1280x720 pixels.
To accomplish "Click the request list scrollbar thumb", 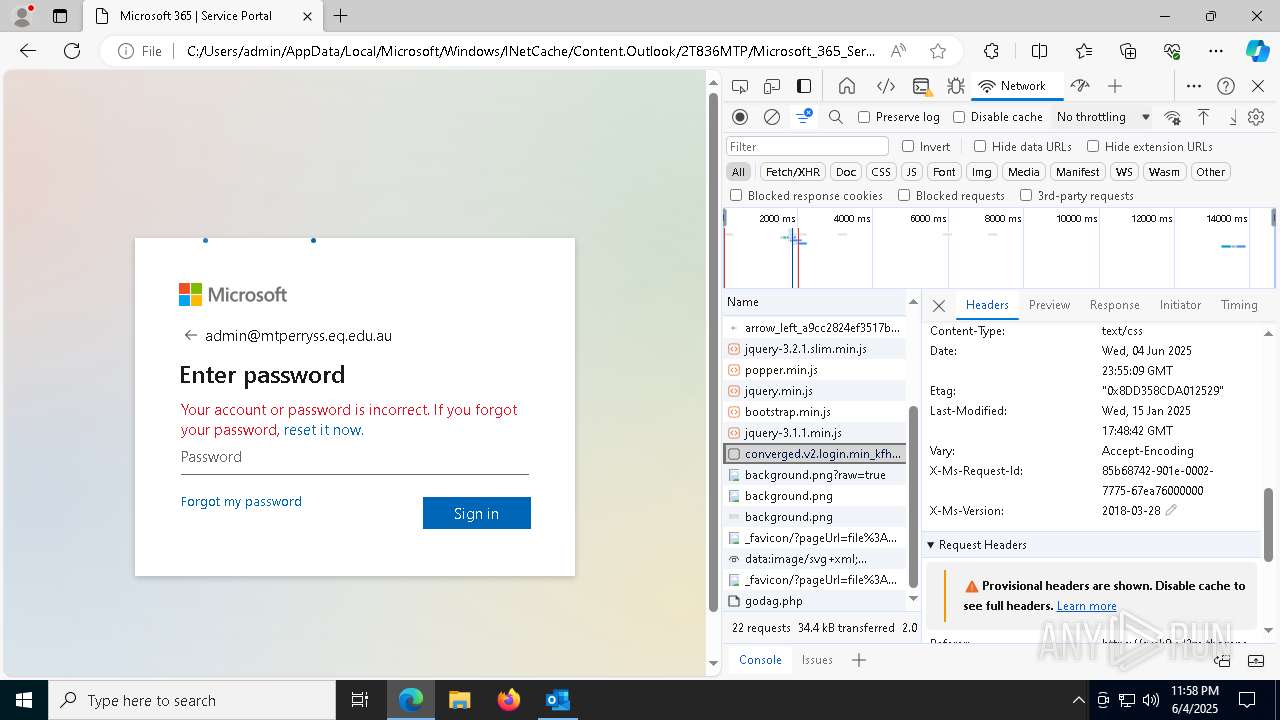I will [913, 495].
